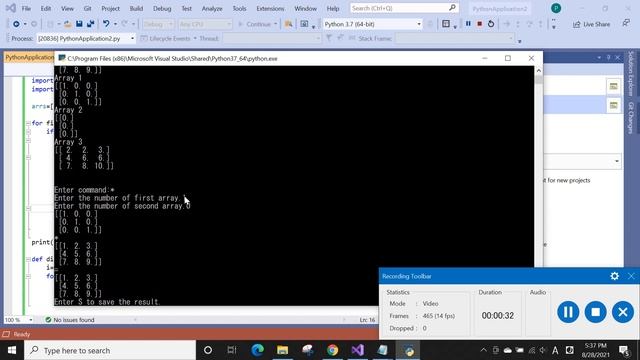This screenshot has height=360, width=640.
Task: Click the feedback icon next to Live Share
Action: click(x=626, y=24)
